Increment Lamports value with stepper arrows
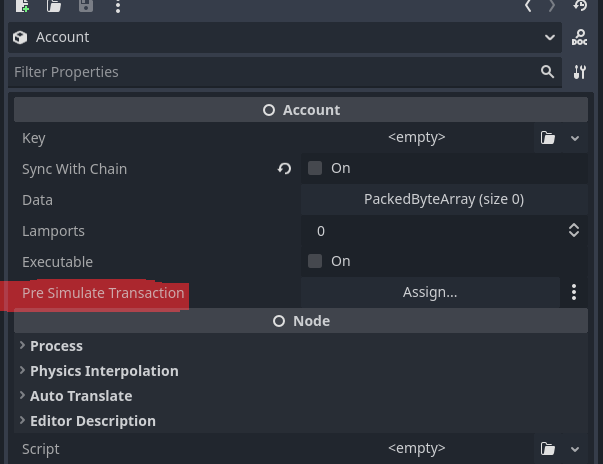Image resolution: width=603 pixels, height=464 pixels. click(x=574, y=226)
